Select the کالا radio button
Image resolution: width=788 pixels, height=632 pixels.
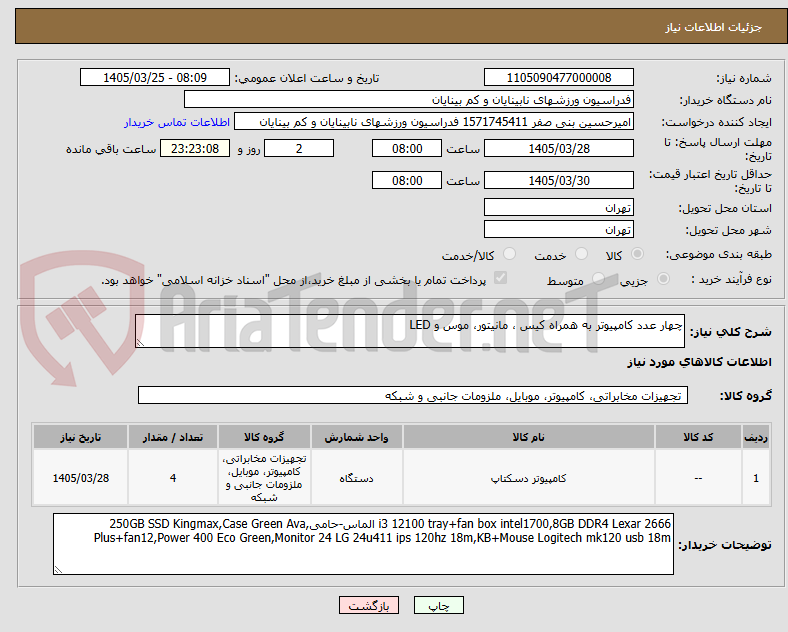pyautogui.click(x=637, y=254)
